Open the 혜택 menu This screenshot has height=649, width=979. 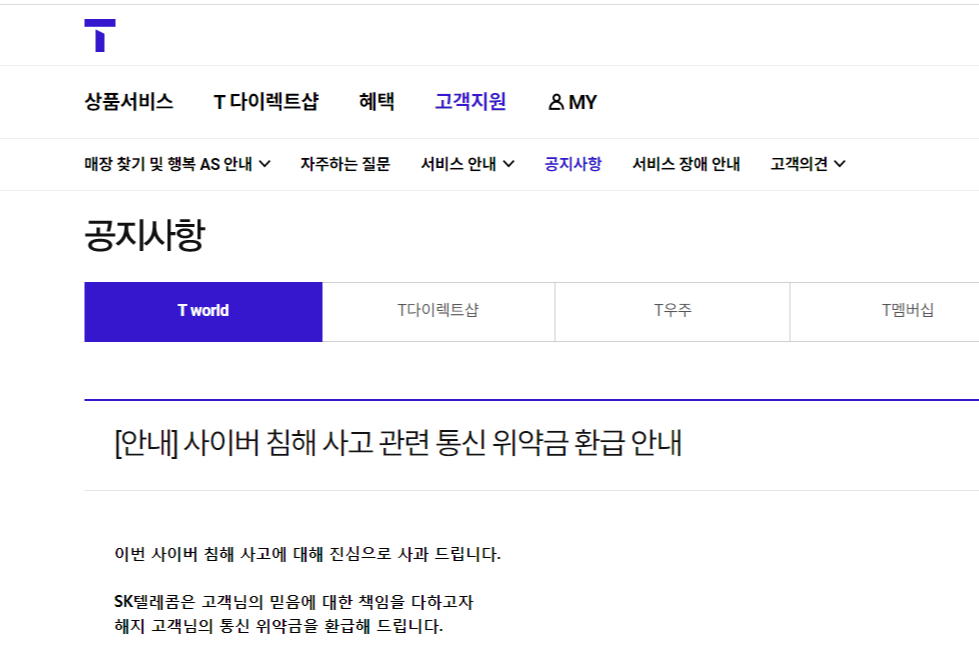tap(376, 102)
